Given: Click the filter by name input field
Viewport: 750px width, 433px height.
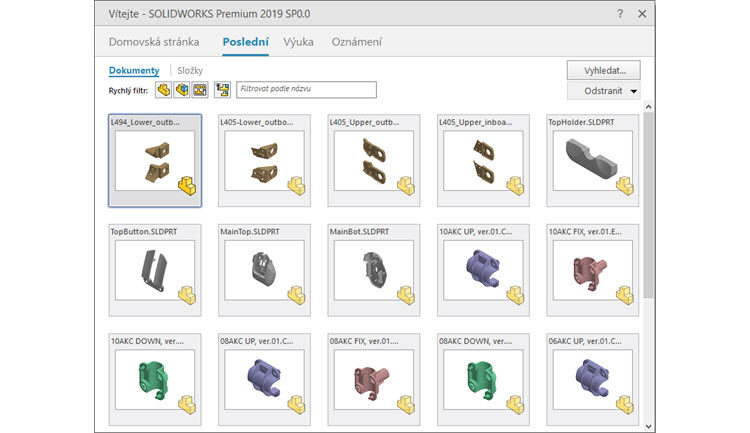Looking at the screenshot, I should (306, 89).
